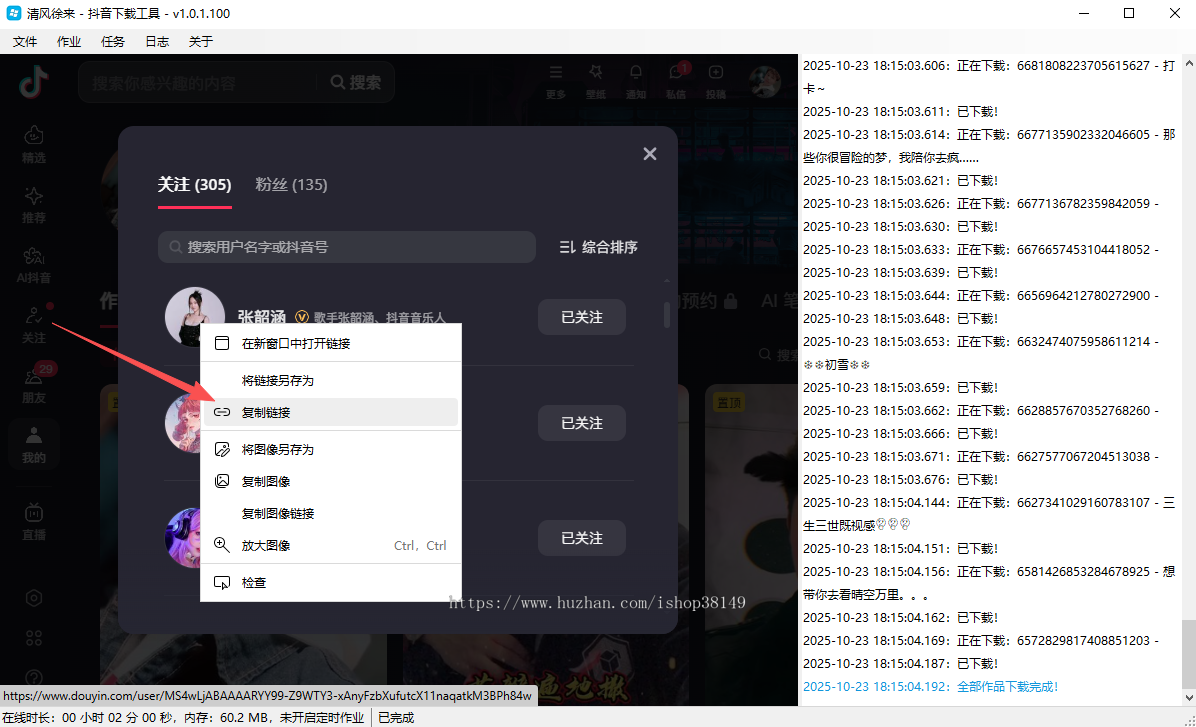
Task: Open 推荐 in the Douyin sidebar
Action: pos(34,205)
